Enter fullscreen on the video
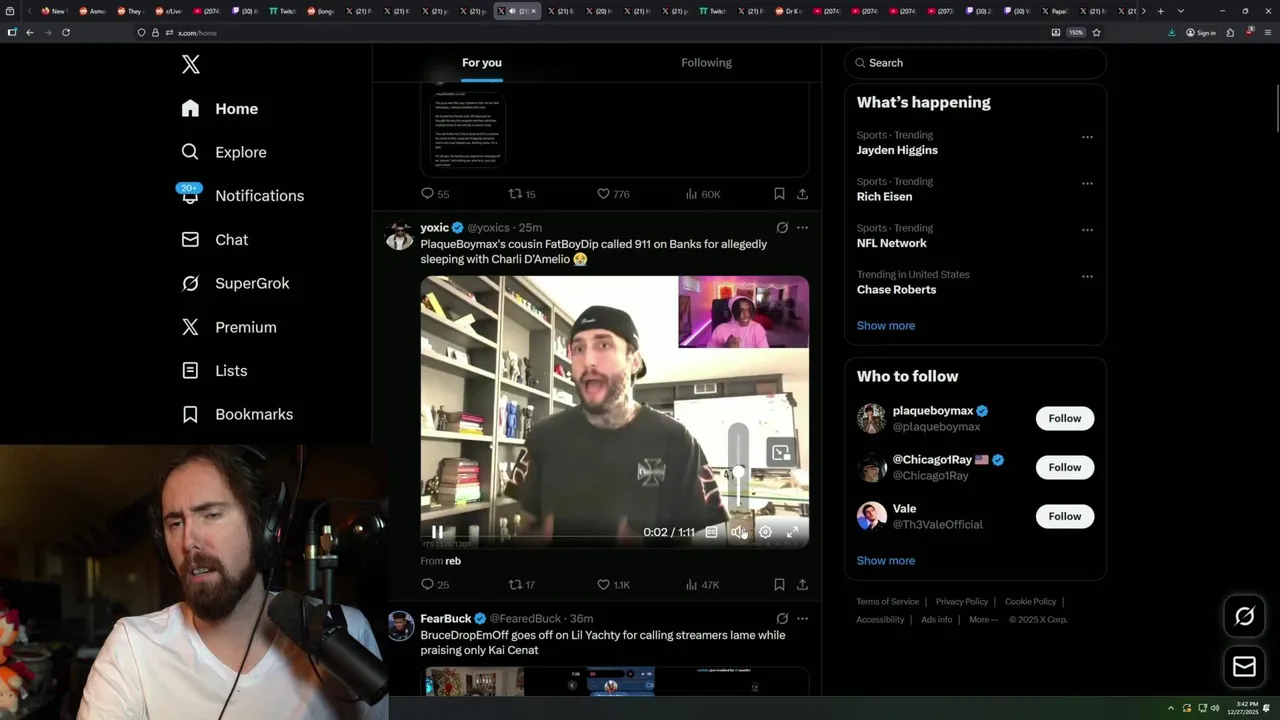The width and height of the screenshot is (1280, 720). 792,532
